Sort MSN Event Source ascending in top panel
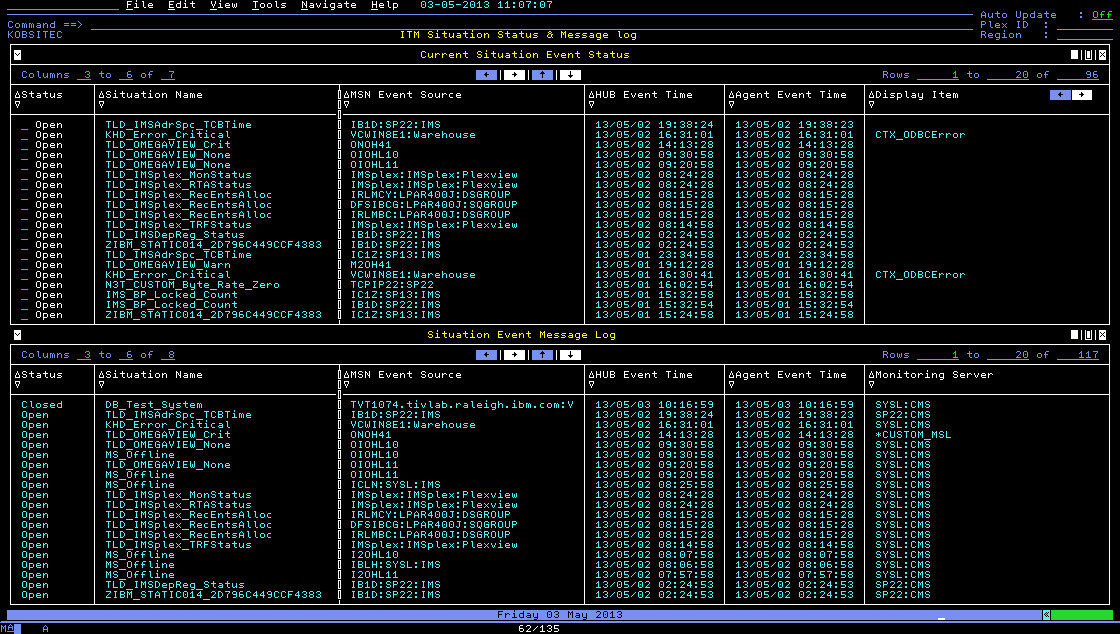1120x634 pixels. coord(346,94)
